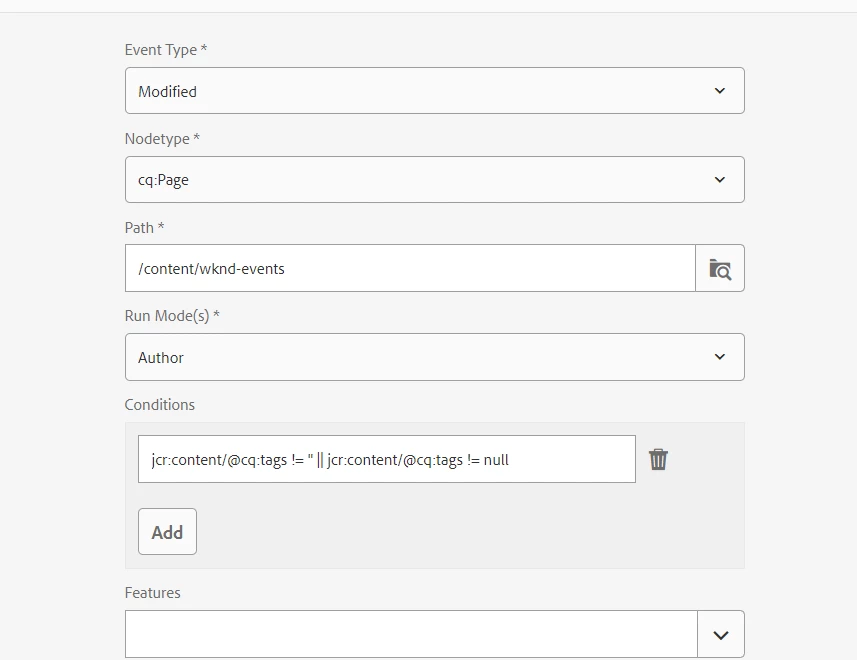857x660 pixels.
Task: Click the Event Type chevron arrow
Action: point(720,91)
